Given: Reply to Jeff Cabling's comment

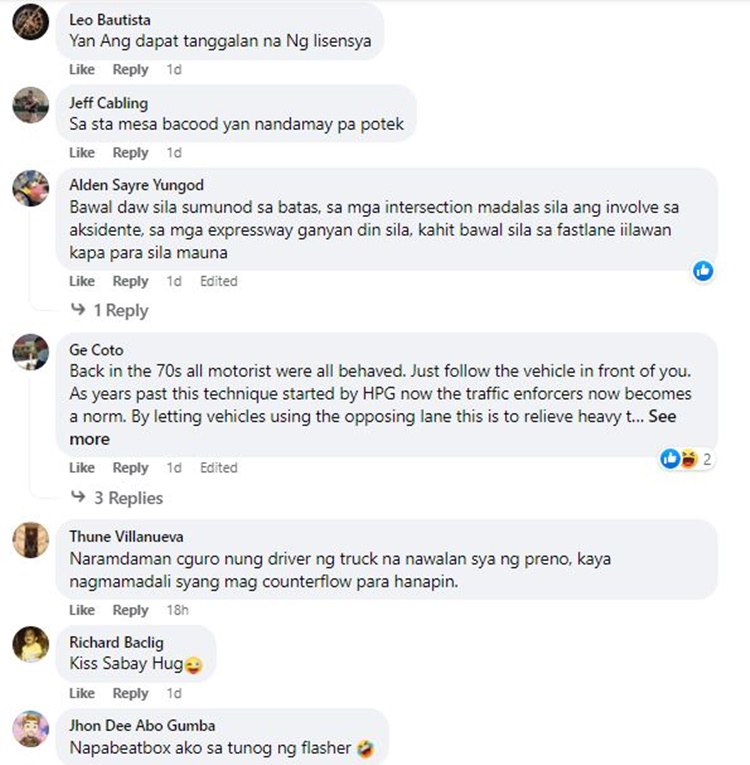Looking at the screenshot, I should [x=130, y=153].
